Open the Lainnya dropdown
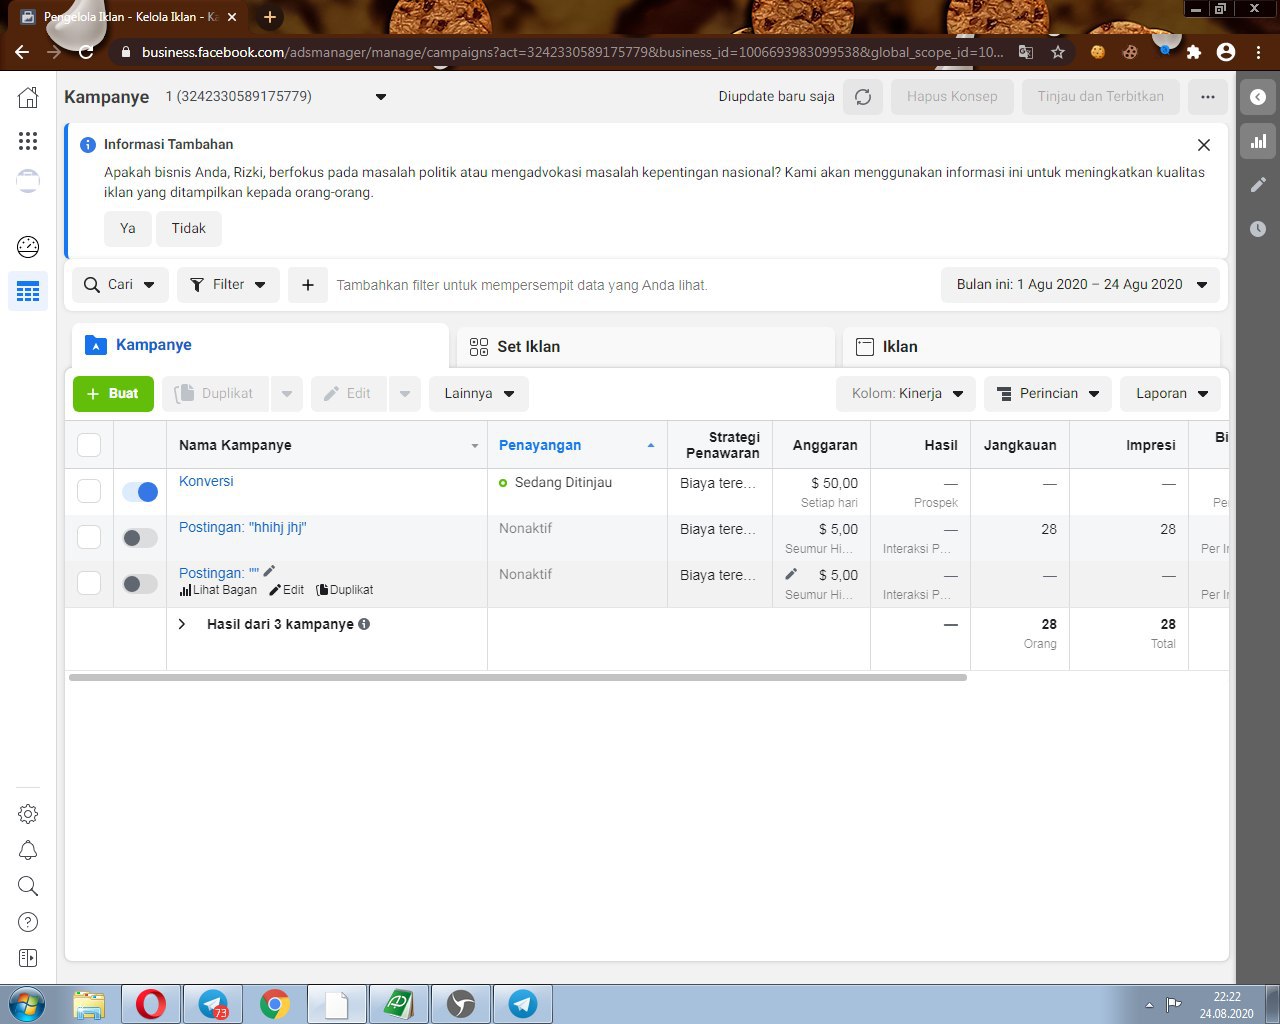This screenshot has width=1280, height=1024. pyautogui.click(x=479, y=394)
